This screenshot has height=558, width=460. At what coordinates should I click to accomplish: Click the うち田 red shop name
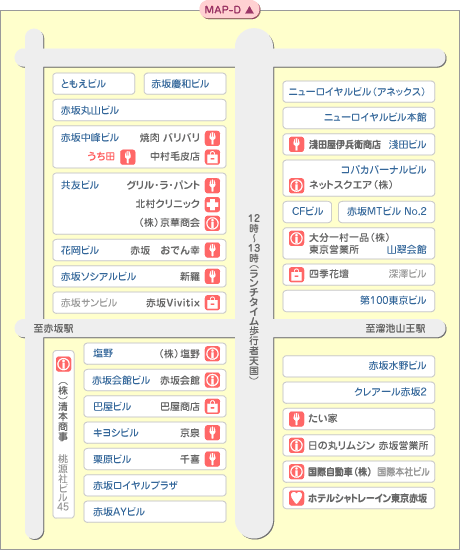[x=101, y=156]
